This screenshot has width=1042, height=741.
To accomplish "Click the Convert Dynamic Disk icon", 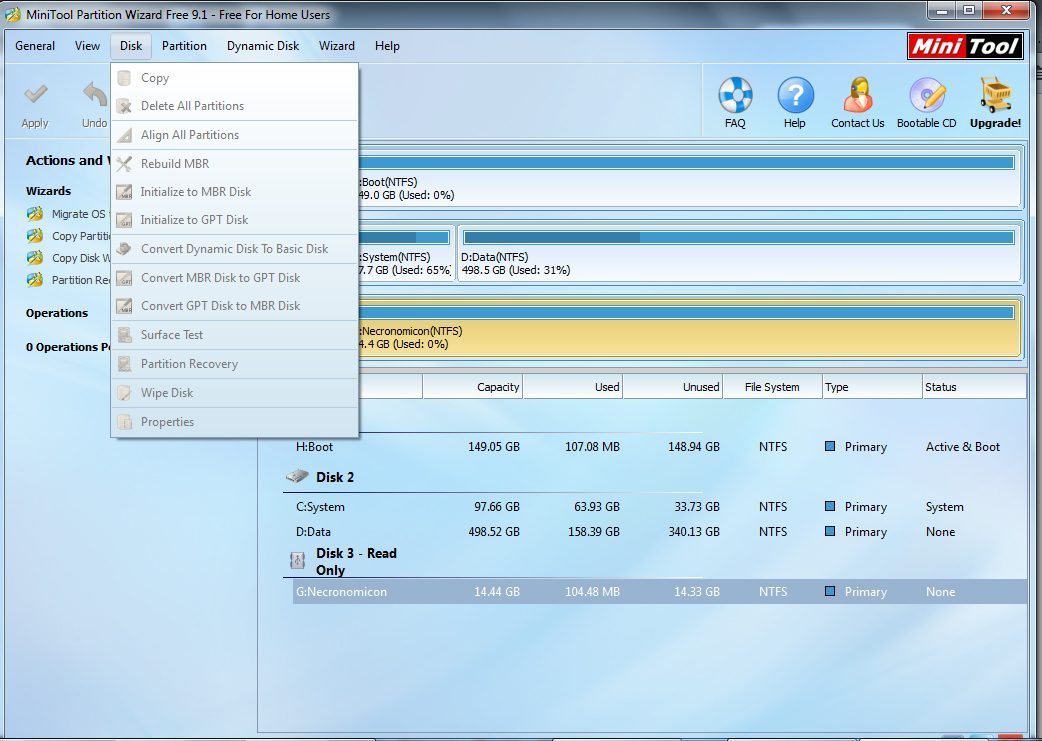I will 124,249.
